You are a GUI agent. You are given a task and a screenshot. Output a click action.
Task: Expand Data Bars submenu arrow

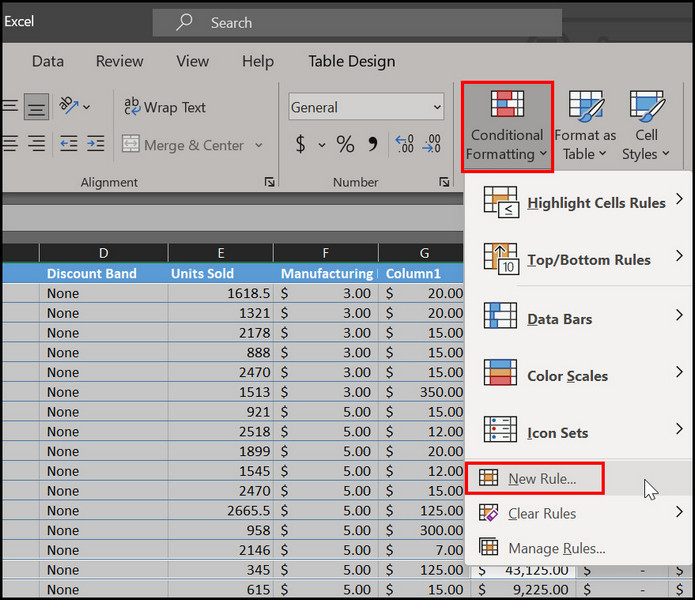click(x=679, y=315)
